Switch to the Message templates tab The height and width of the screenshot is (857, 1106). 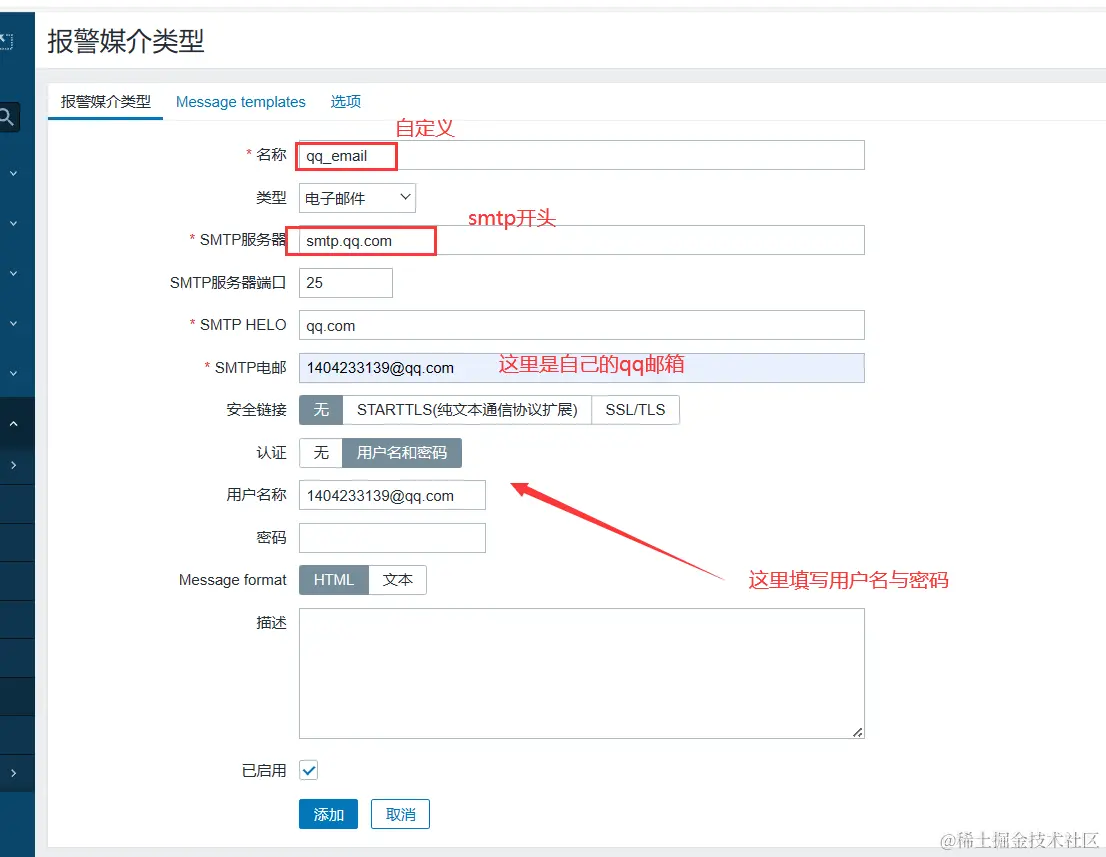click(x=241, y=102)
